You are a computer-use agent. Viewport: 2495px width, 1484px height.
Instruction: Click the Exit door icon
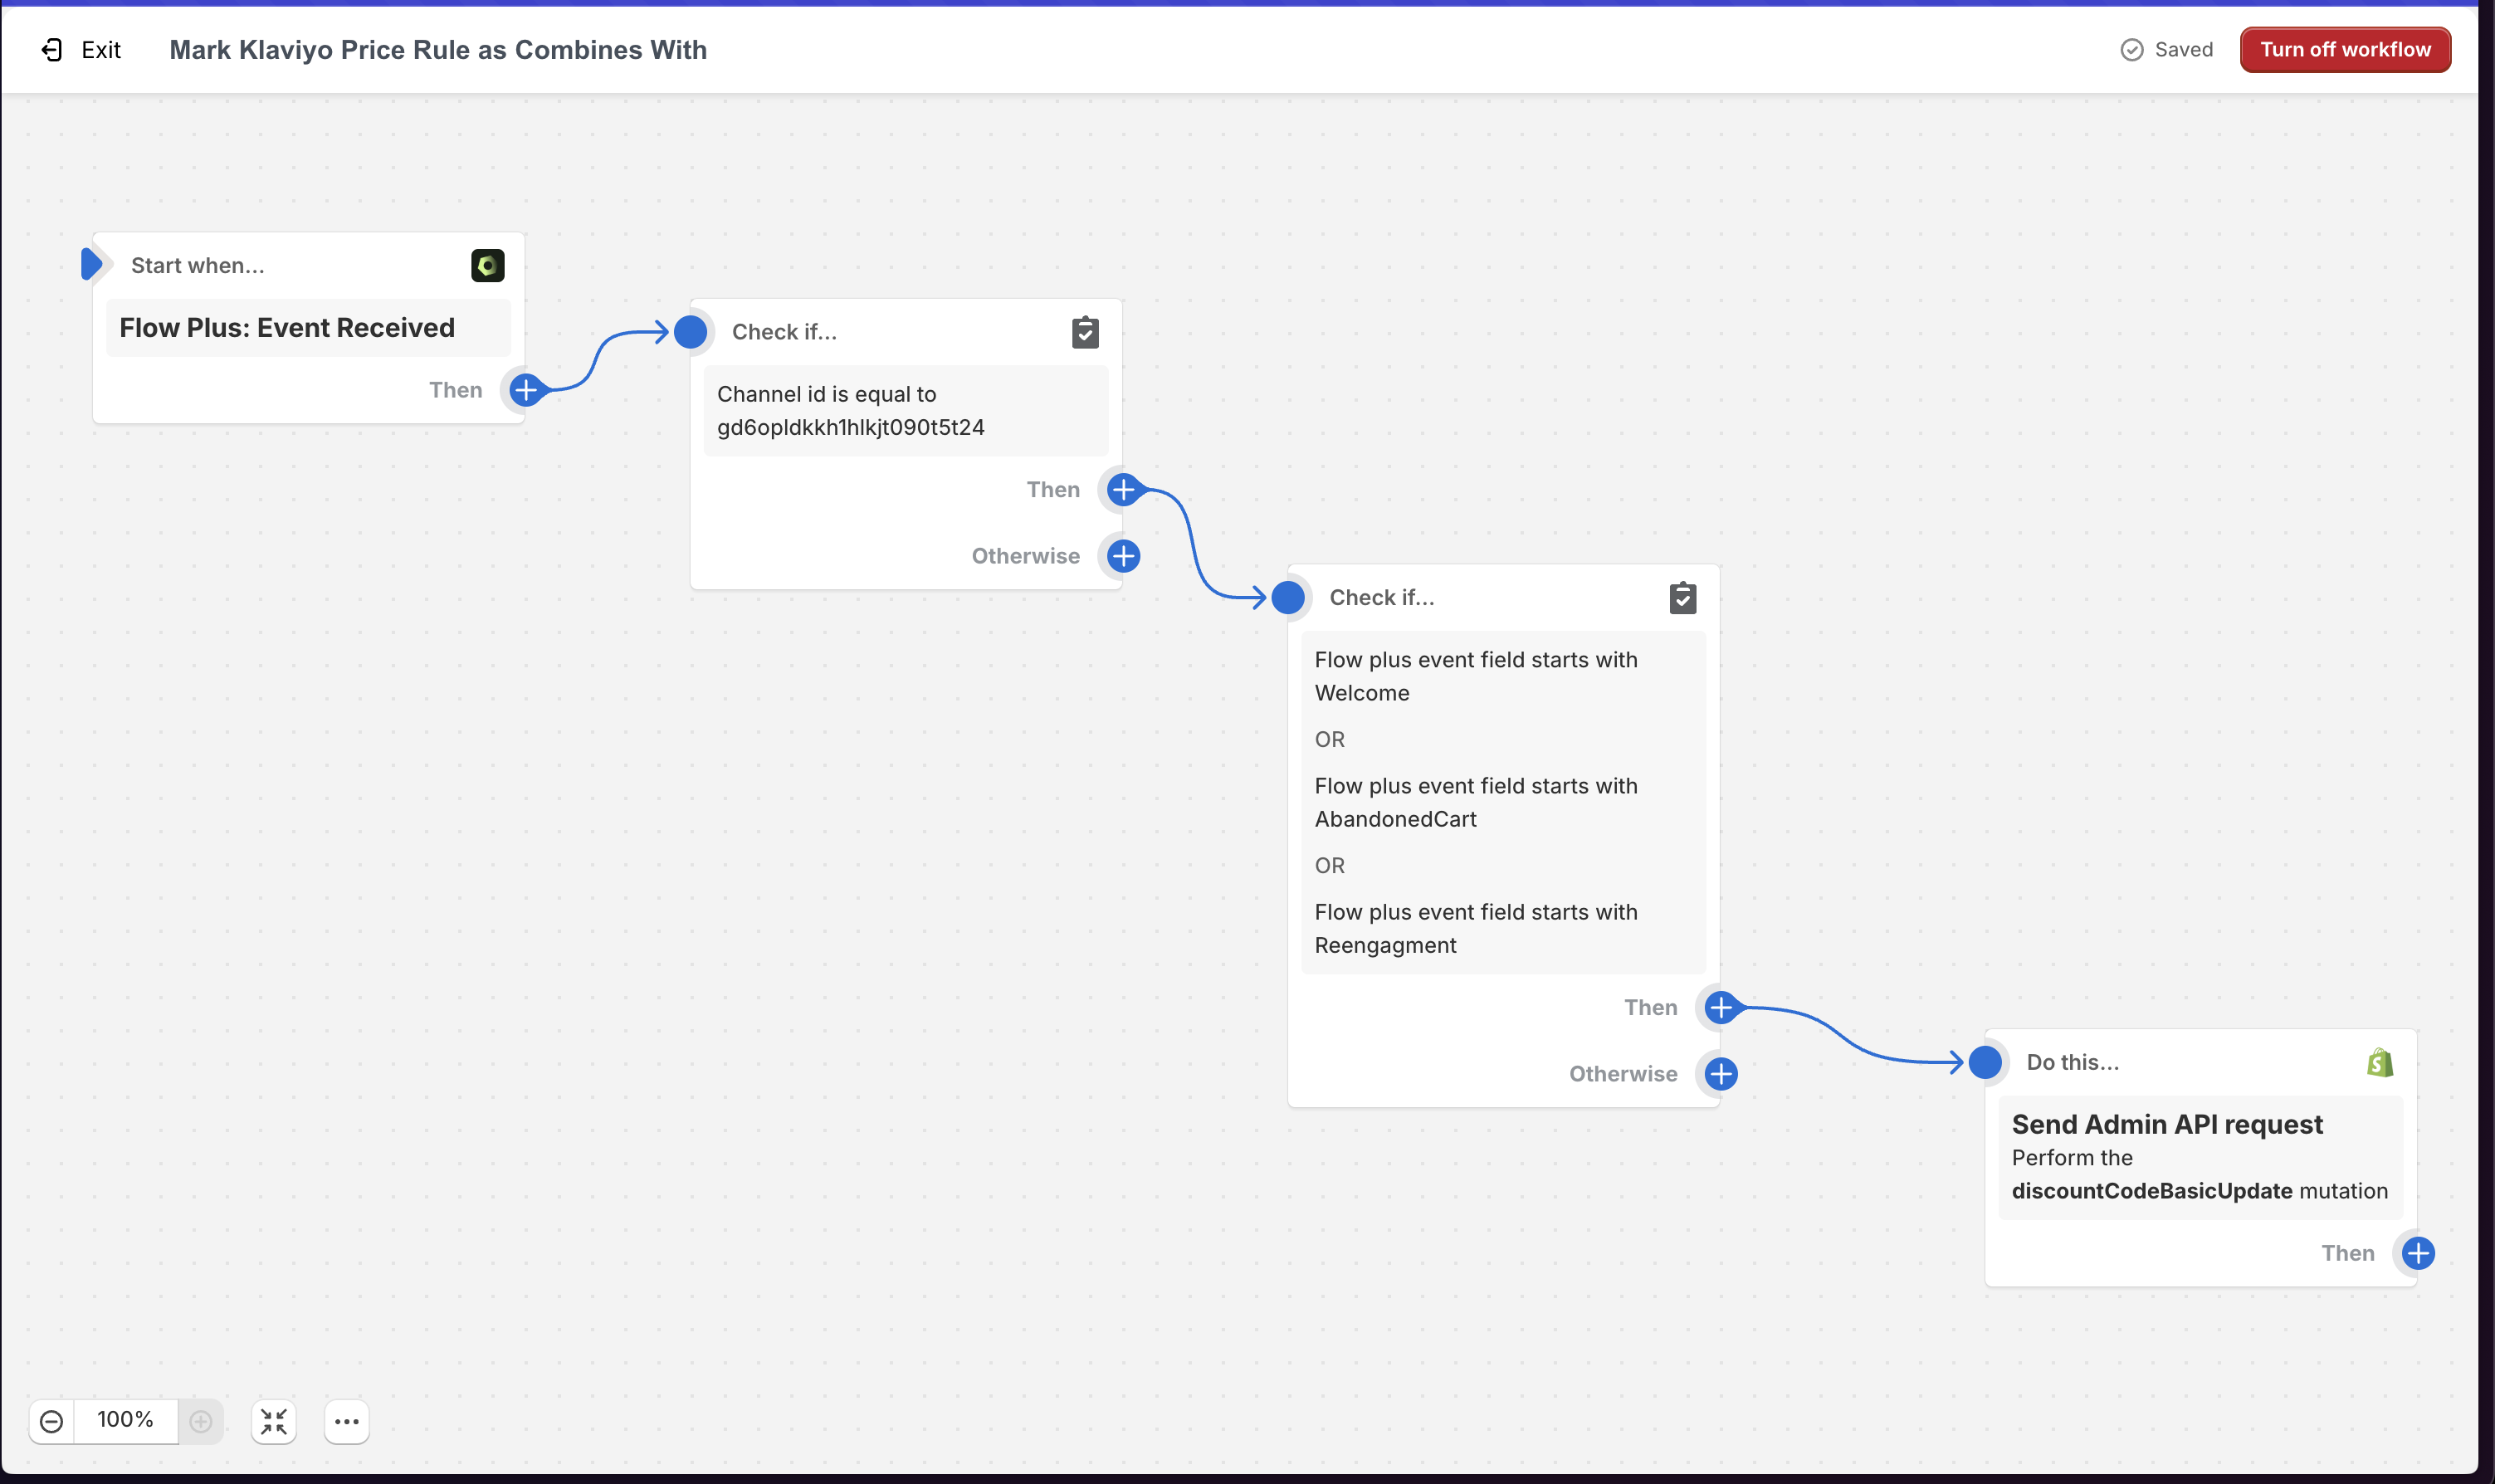[x=52, y=50]
